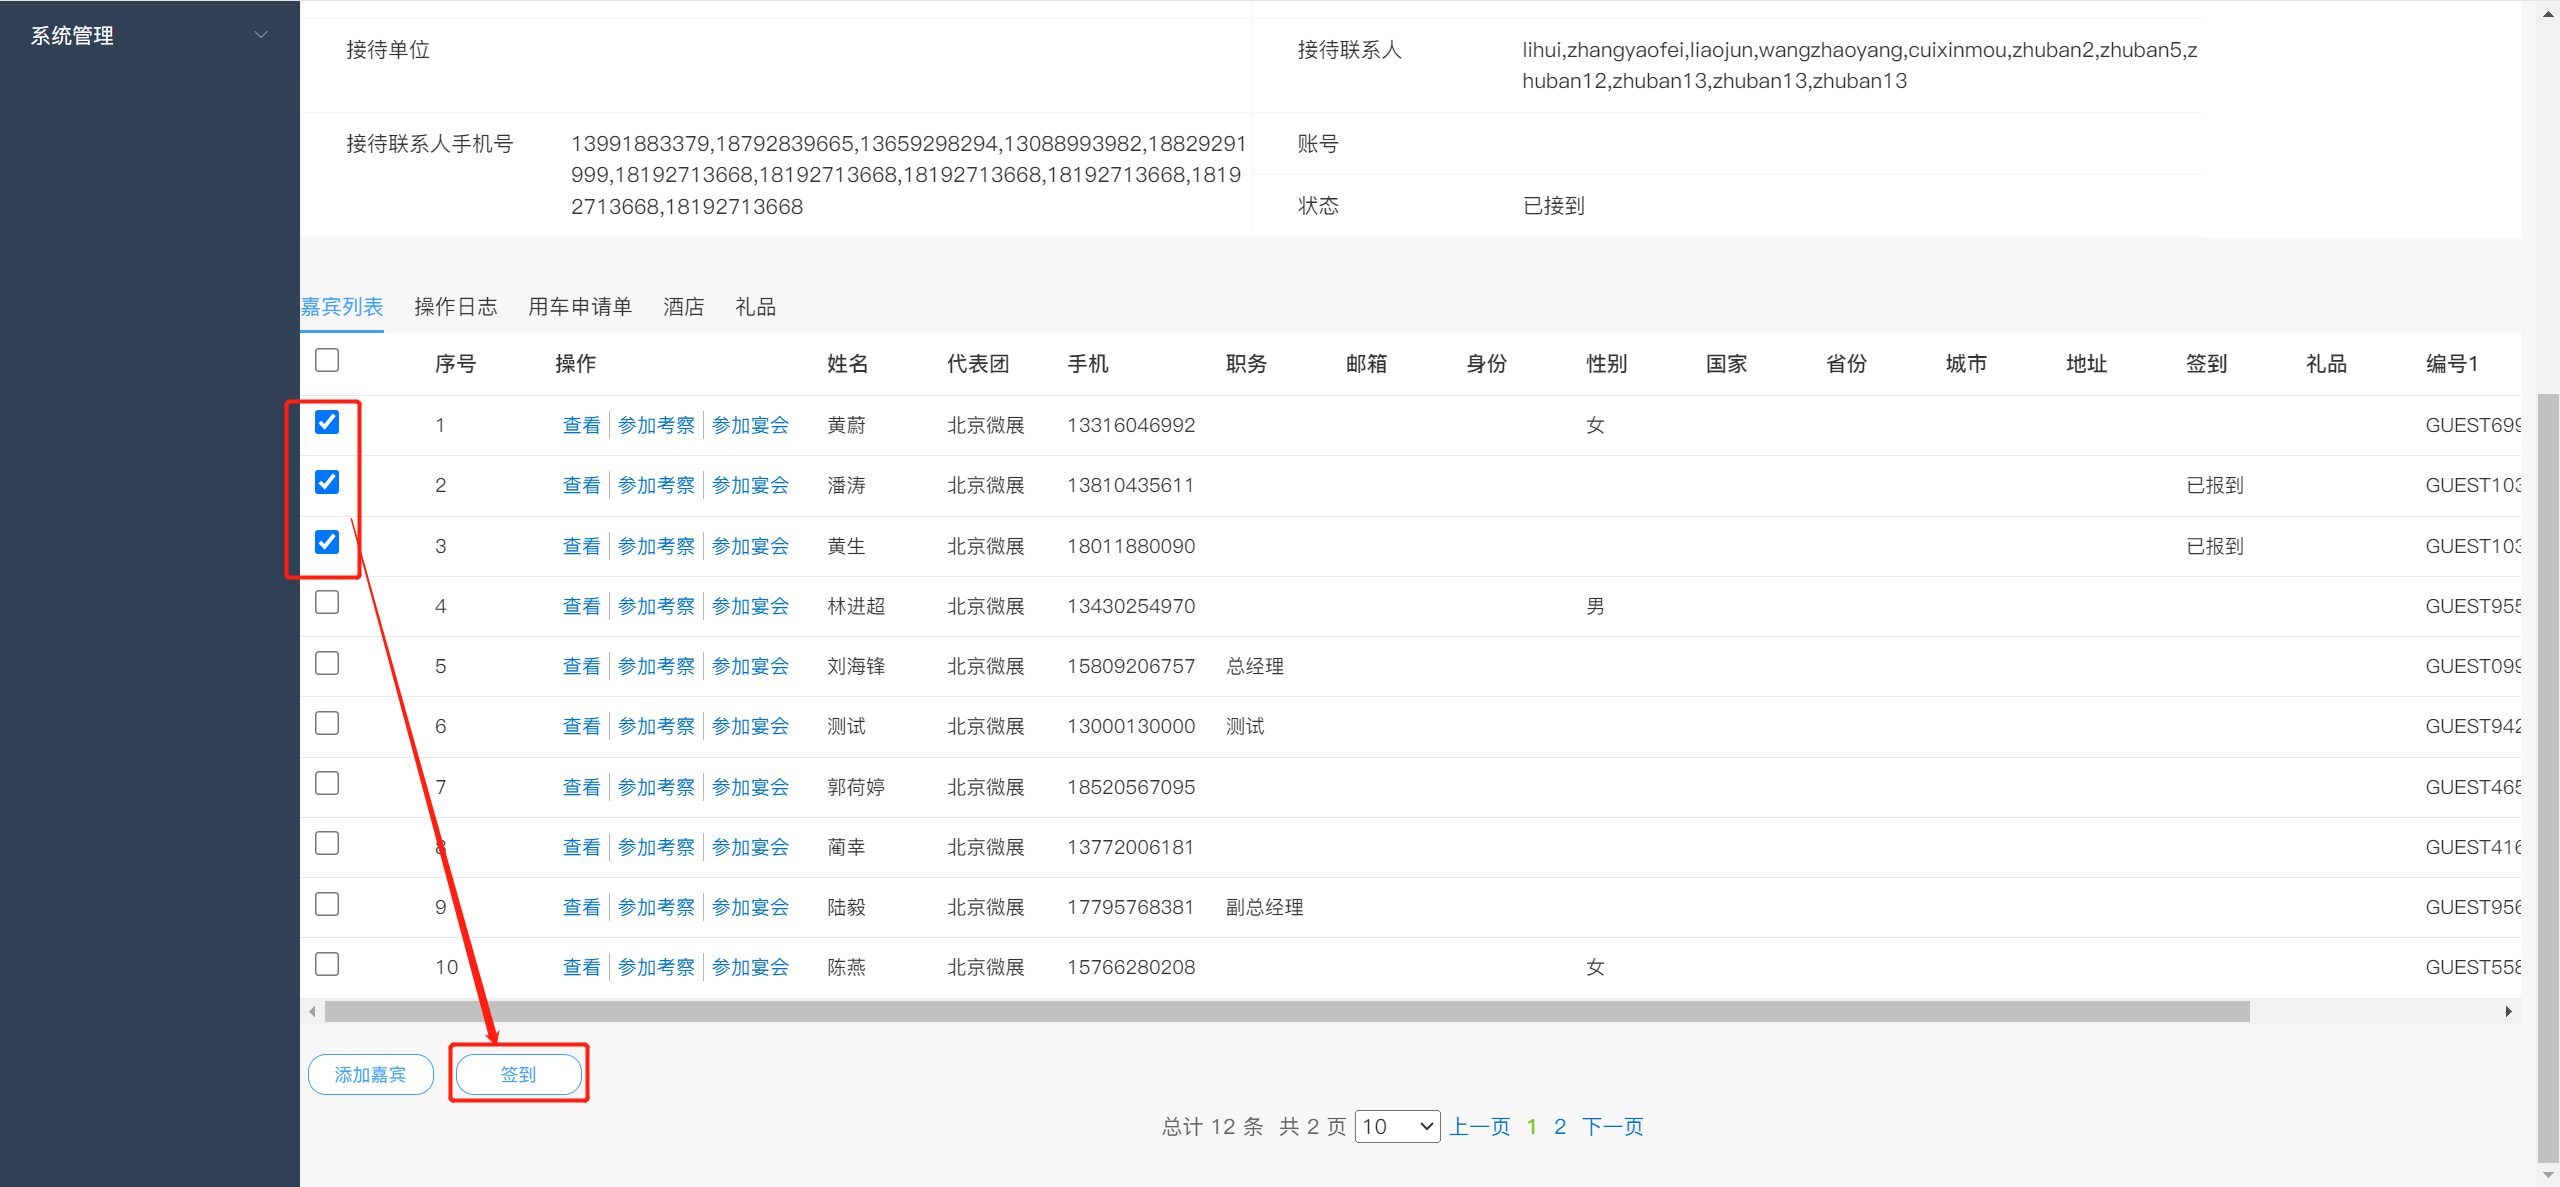
Task: Check the checkbox for row 6 测试
Action: pos(327,723)
